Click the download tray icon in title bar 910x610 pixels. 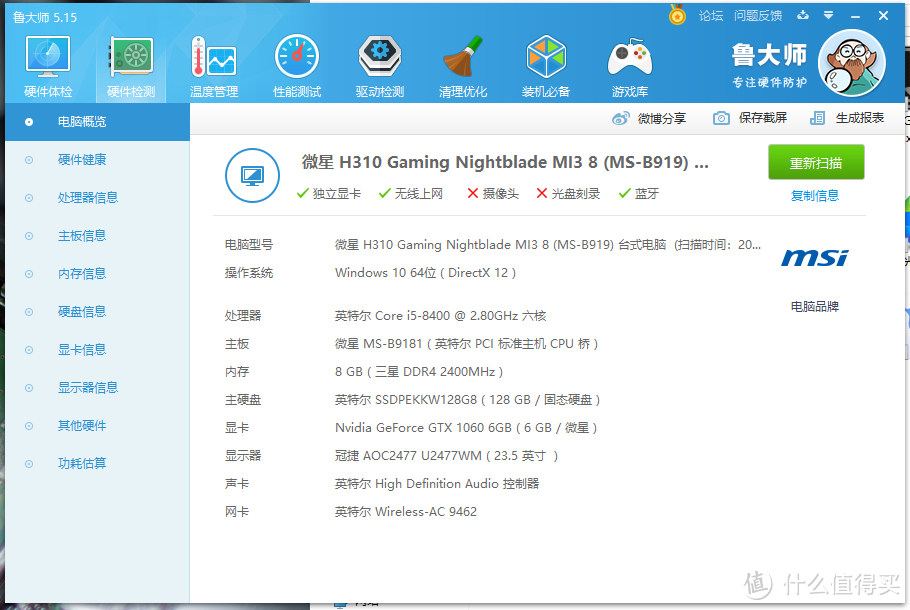click(803, 15)
